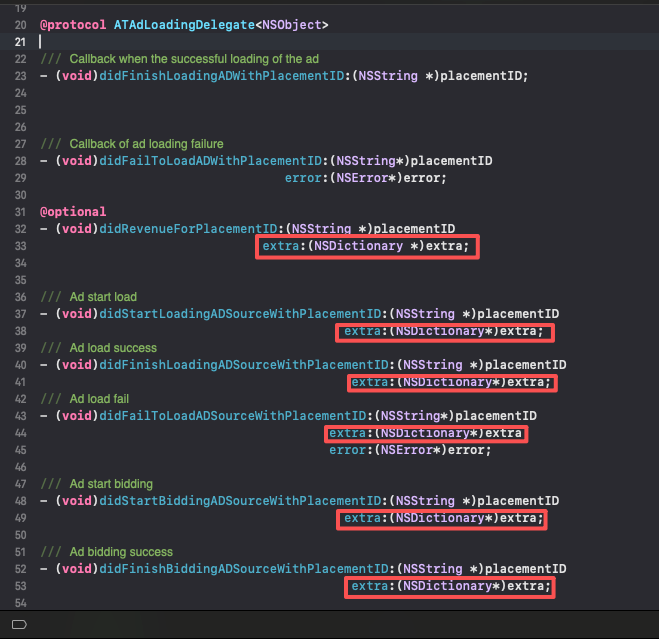Screen dimensions: 659x639
Task: Click line number 31 in gutter
Action: 21,212
